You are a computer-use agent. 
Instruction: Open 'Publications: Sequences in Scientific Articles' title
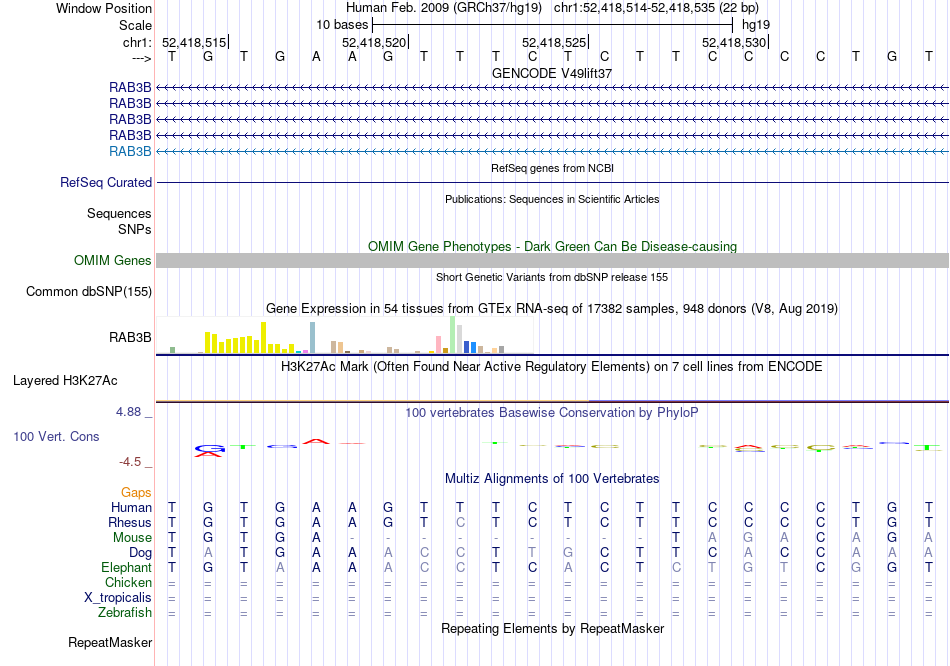click(x=552, y=199)
